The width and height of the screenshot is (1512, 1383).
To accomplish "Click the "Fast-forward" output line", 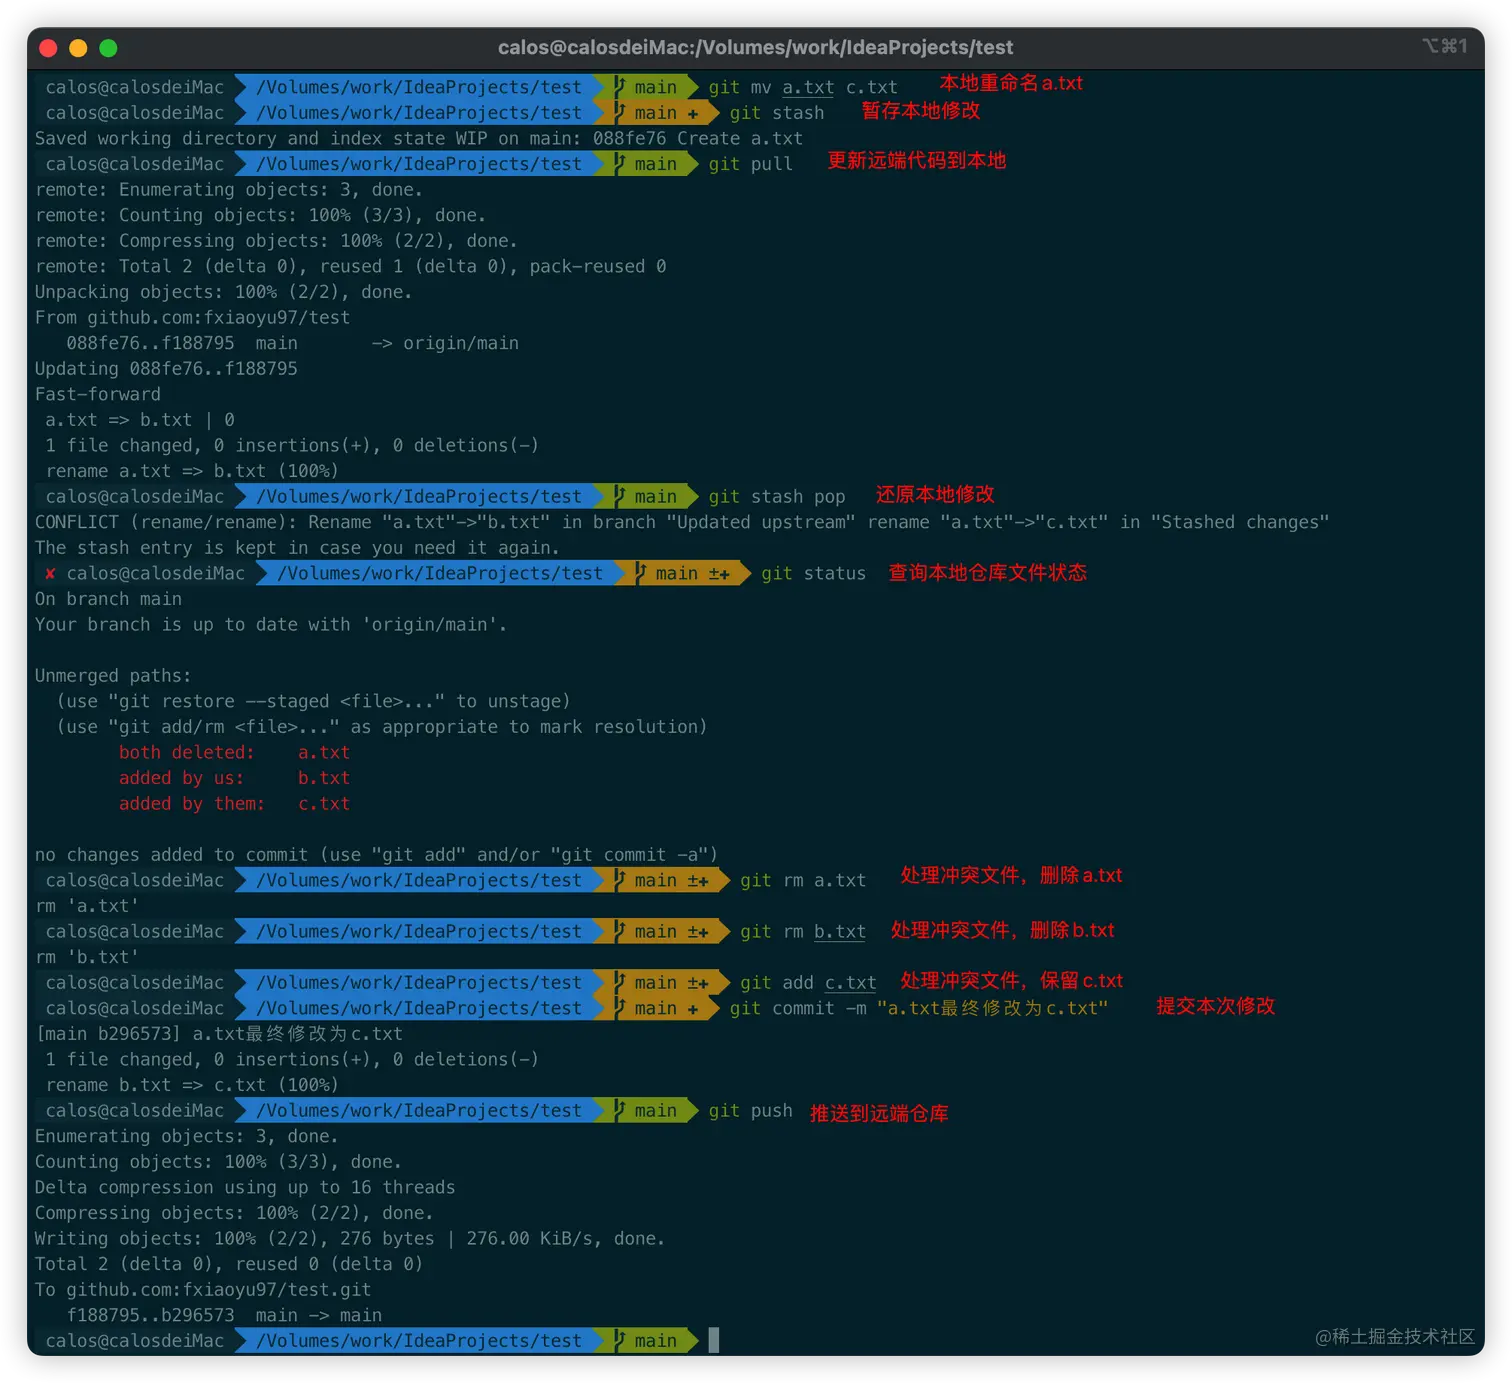I will click(97, 395).
